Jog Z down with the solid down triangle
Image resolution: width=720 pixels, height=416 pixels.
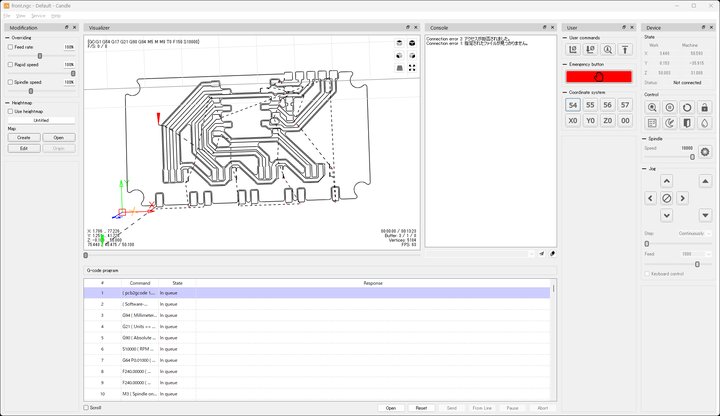[x=705, y=215]
